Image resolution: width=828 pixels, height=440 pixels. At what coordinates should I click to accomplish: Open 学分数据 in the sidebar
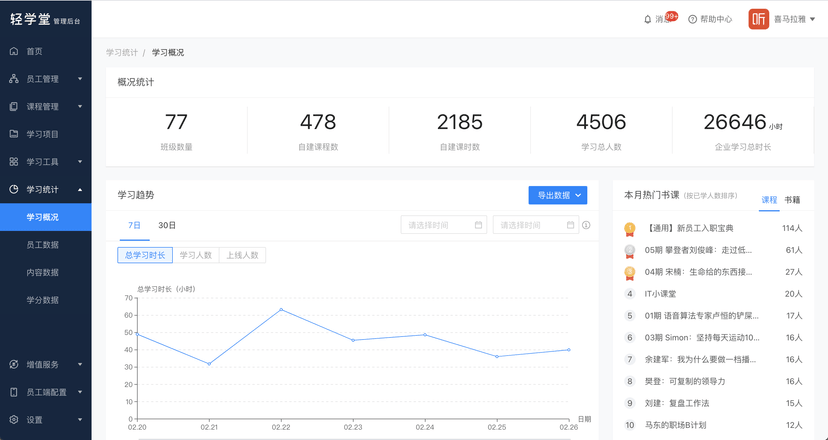pos(45,300)
